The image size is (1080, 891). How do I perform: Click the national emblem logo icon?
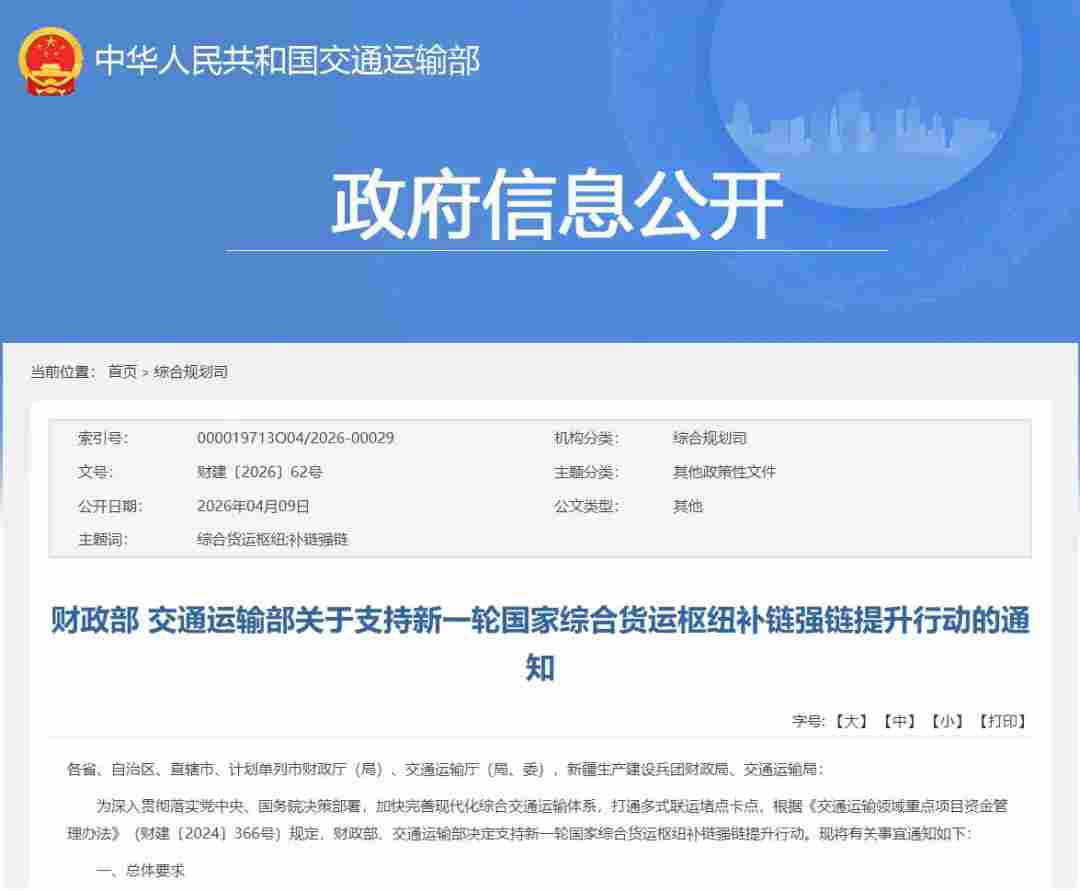(49, 60)
